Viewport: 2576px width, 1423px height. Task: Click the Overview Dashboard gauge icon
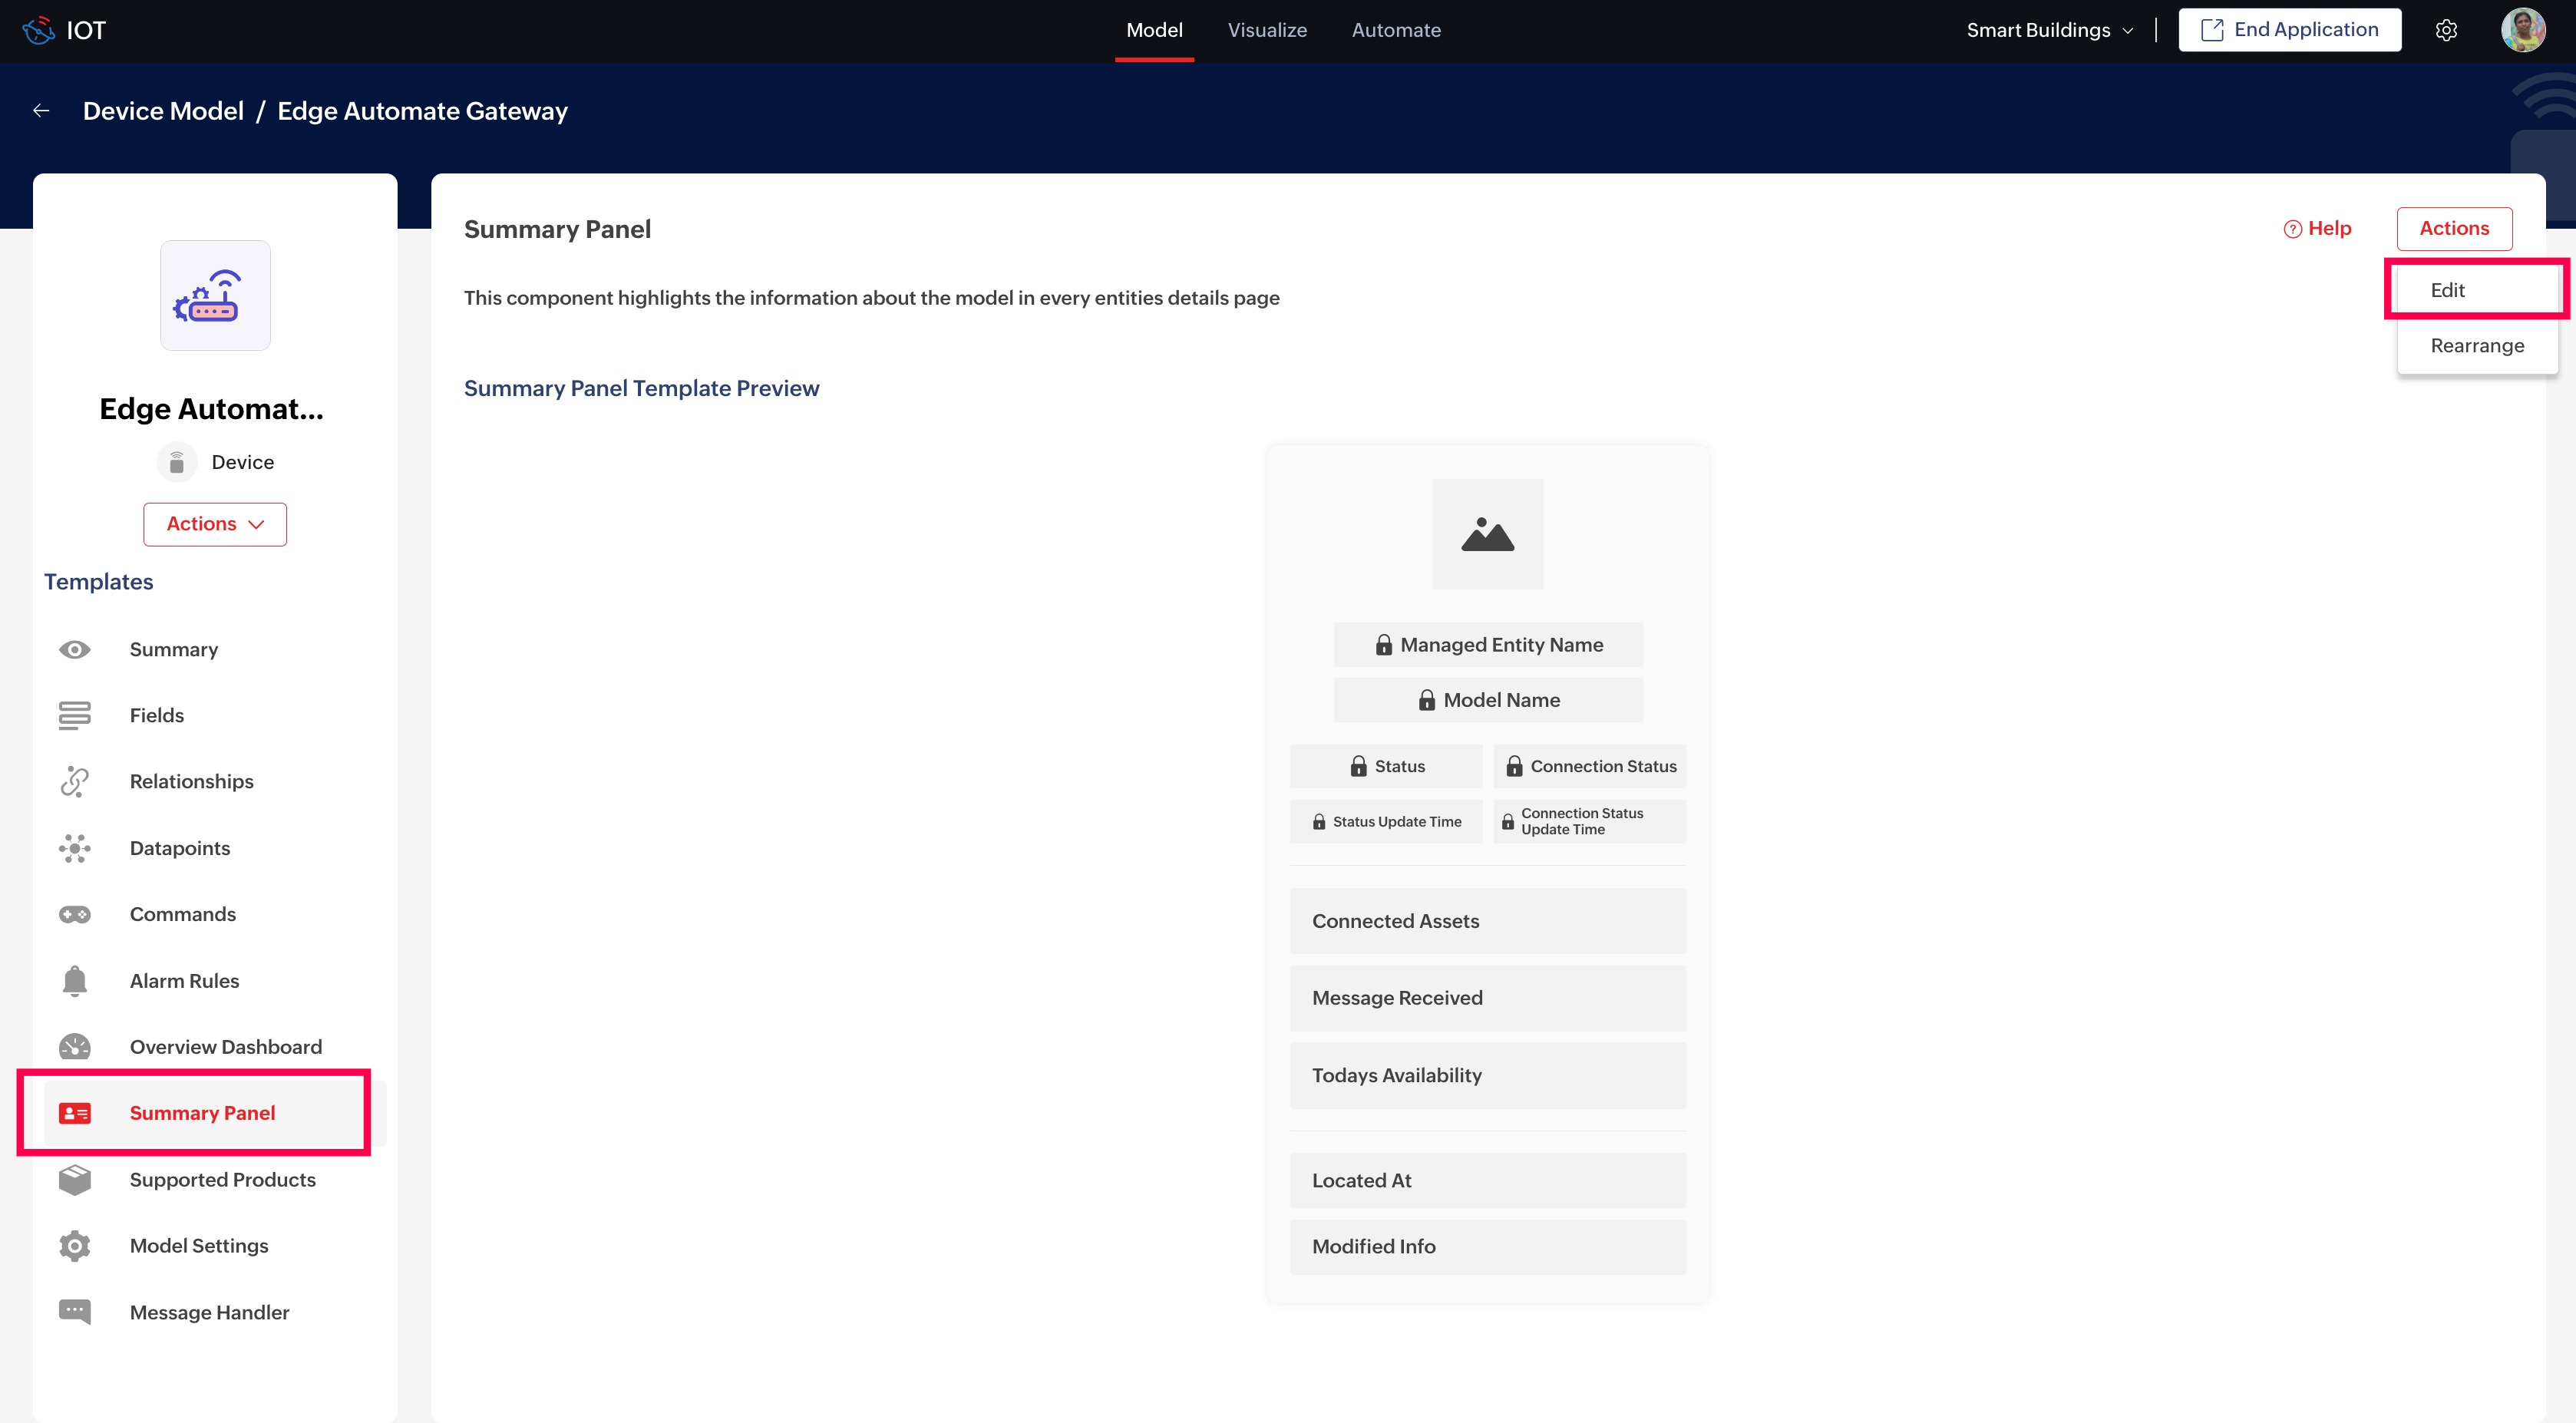coord(74,1047)
